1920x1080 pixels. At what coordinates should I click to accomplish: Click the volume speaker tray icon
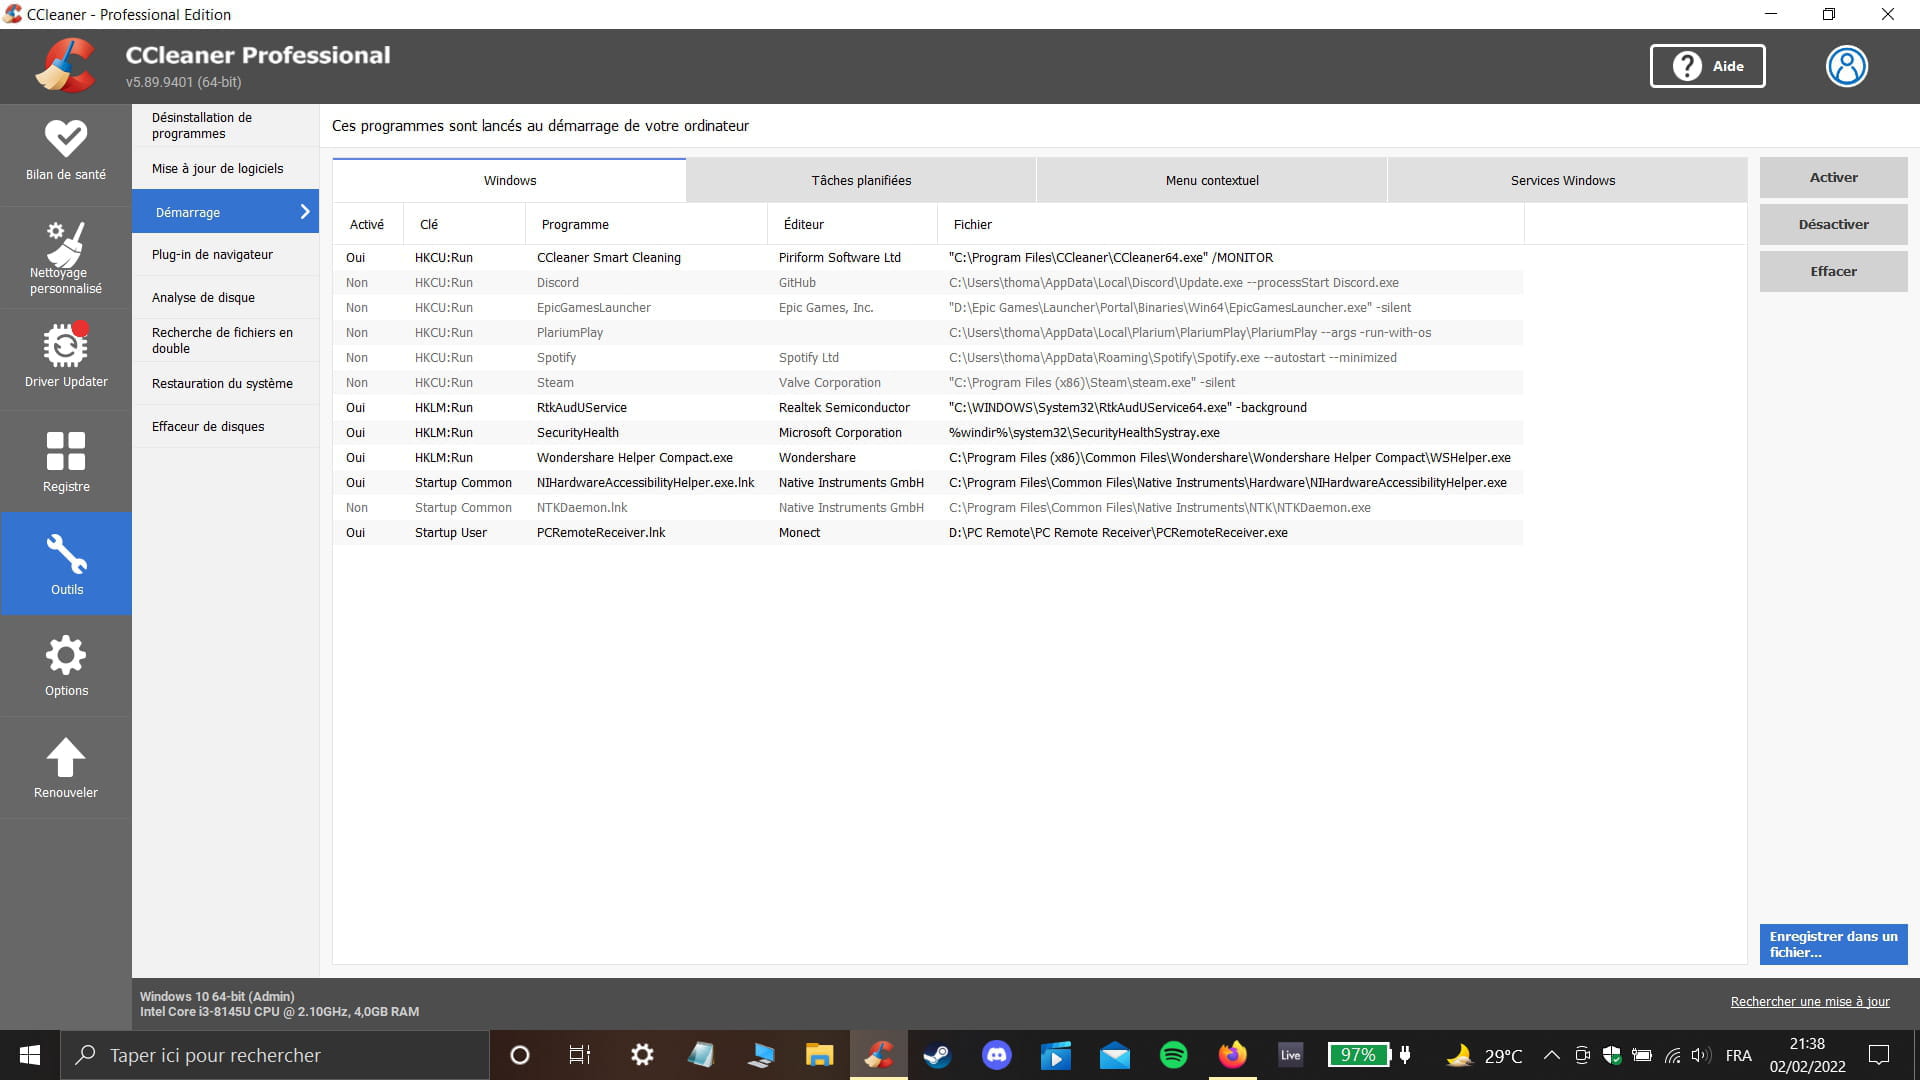pyautogui.click(x=1700, y=1055)
